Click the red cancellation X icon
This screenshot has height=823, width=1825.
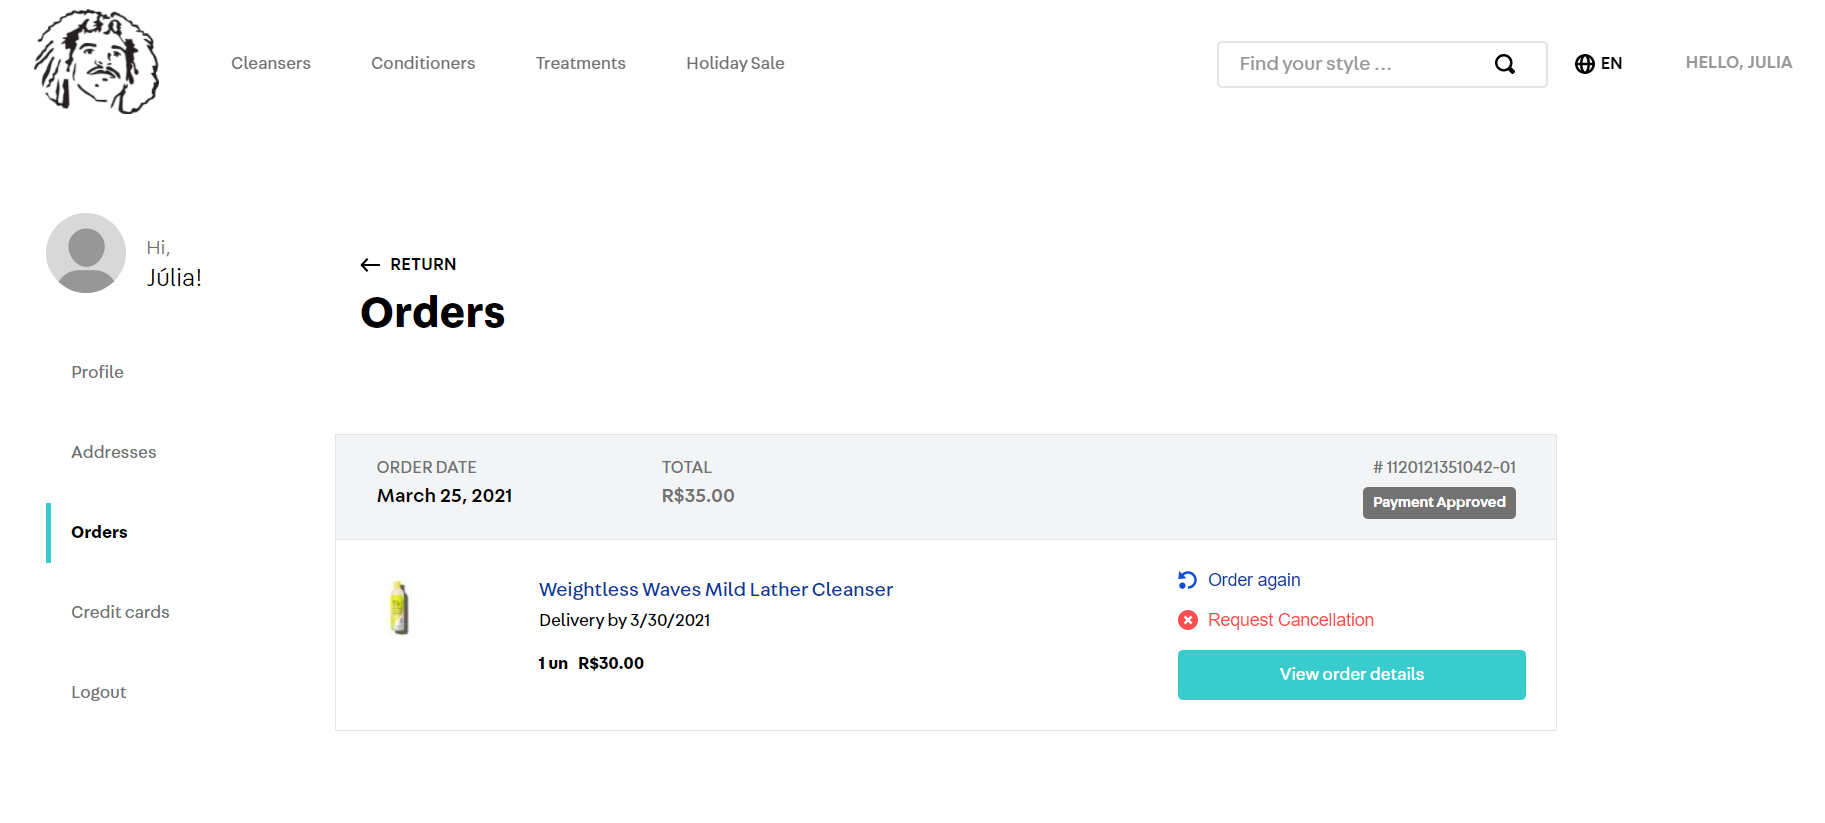[1187, 620]
